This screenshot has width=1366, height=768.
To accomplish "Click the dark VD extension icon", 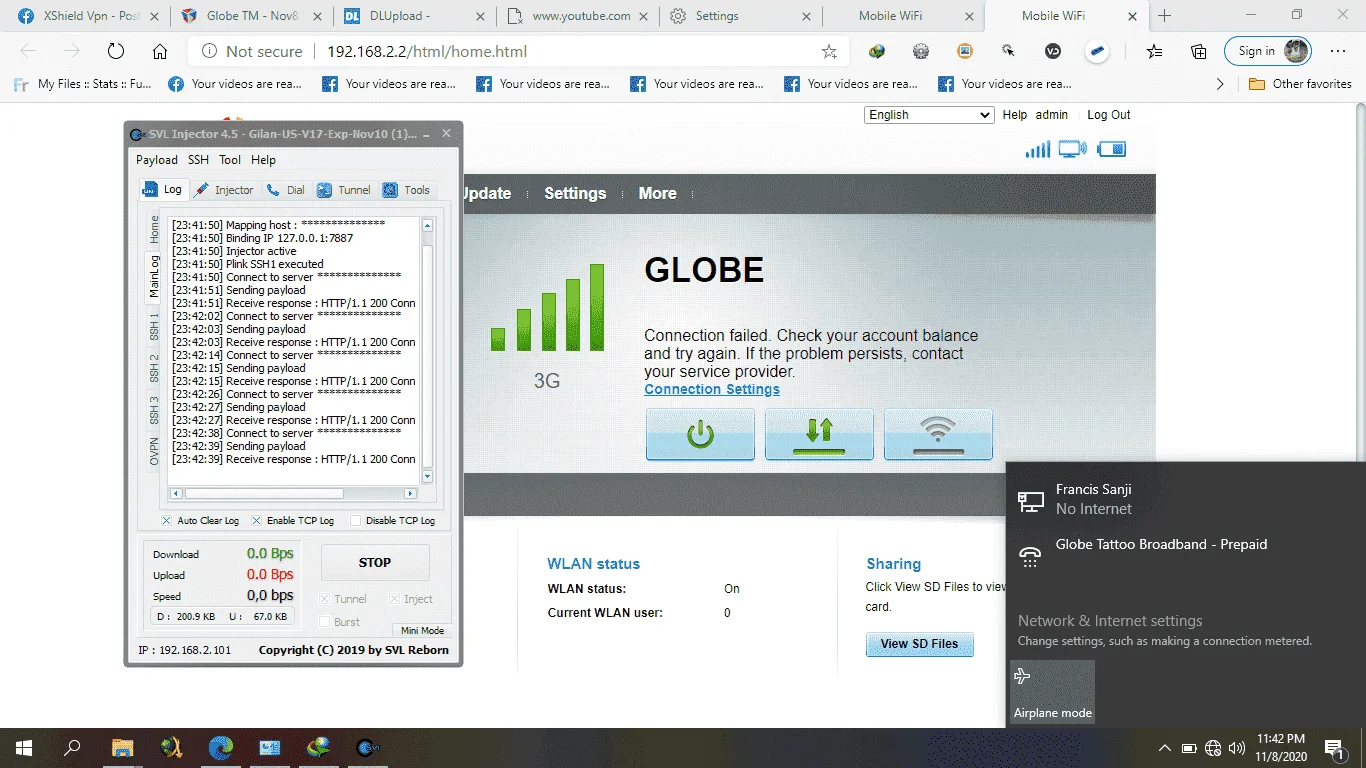I will click(x=1053, y=51).
